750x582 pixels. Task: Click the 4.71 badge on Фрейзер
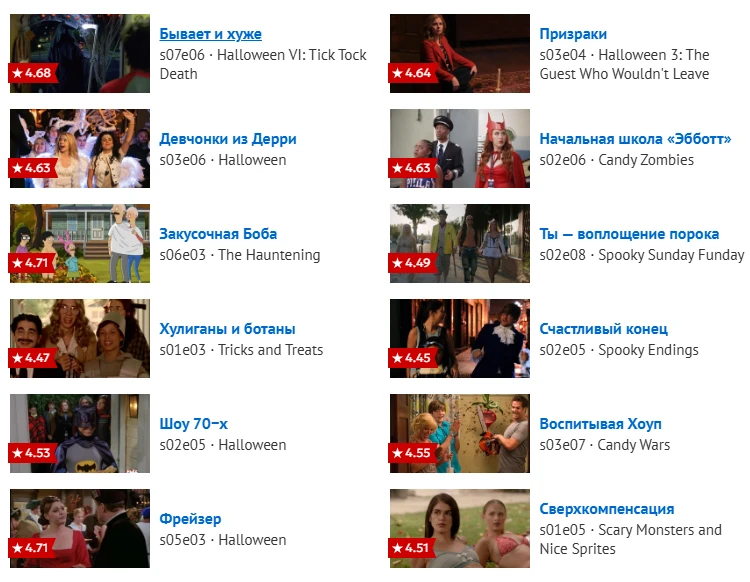pos(32,548)
